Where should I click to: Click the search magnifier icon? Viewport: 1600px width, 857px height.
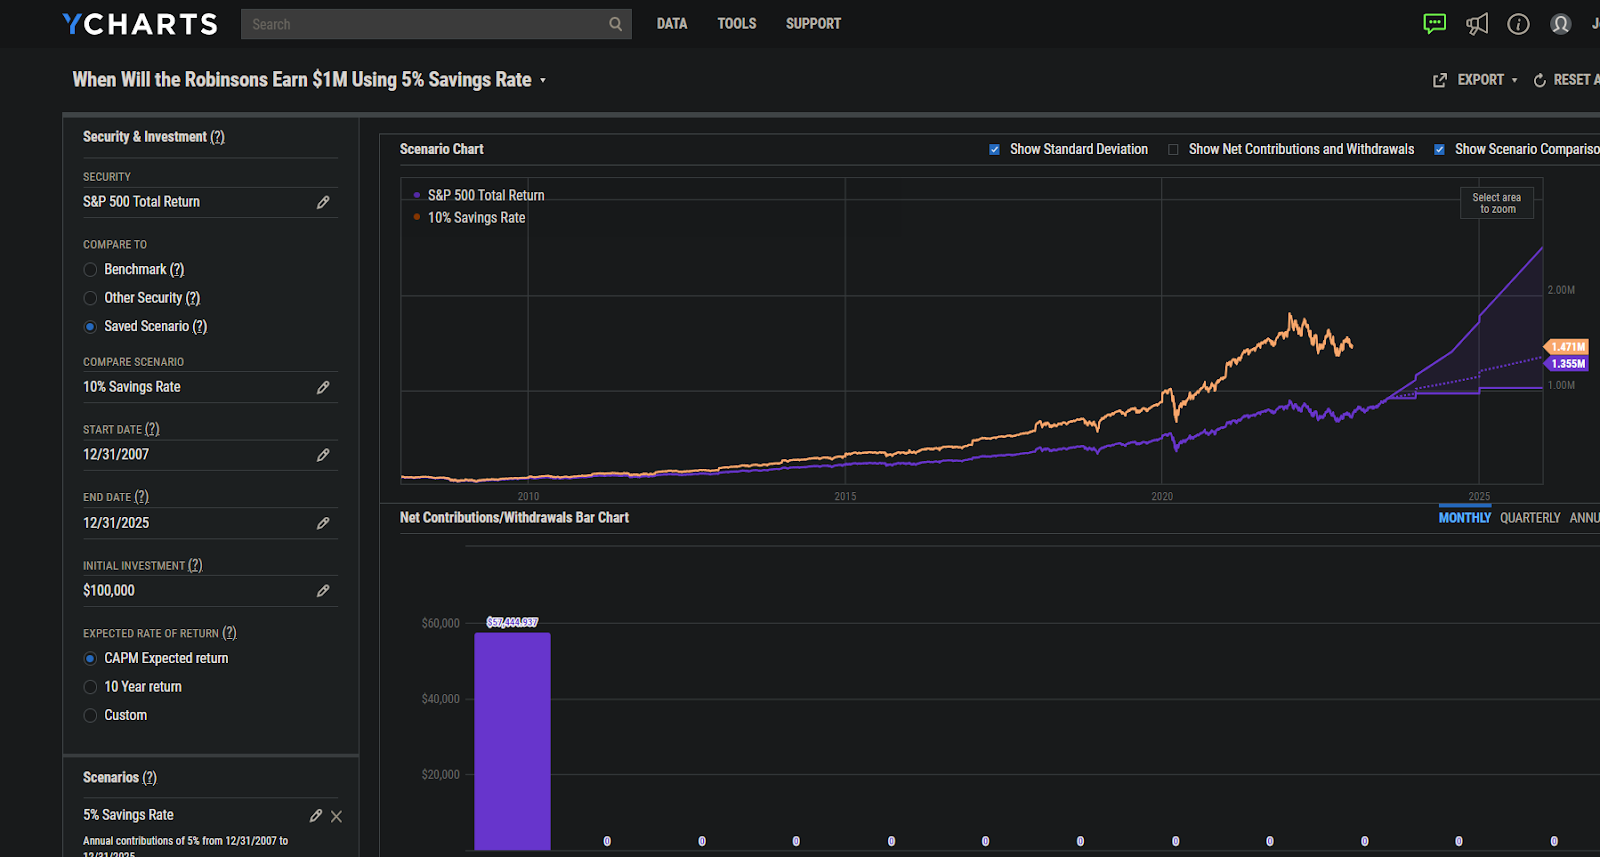coord(616,24)
